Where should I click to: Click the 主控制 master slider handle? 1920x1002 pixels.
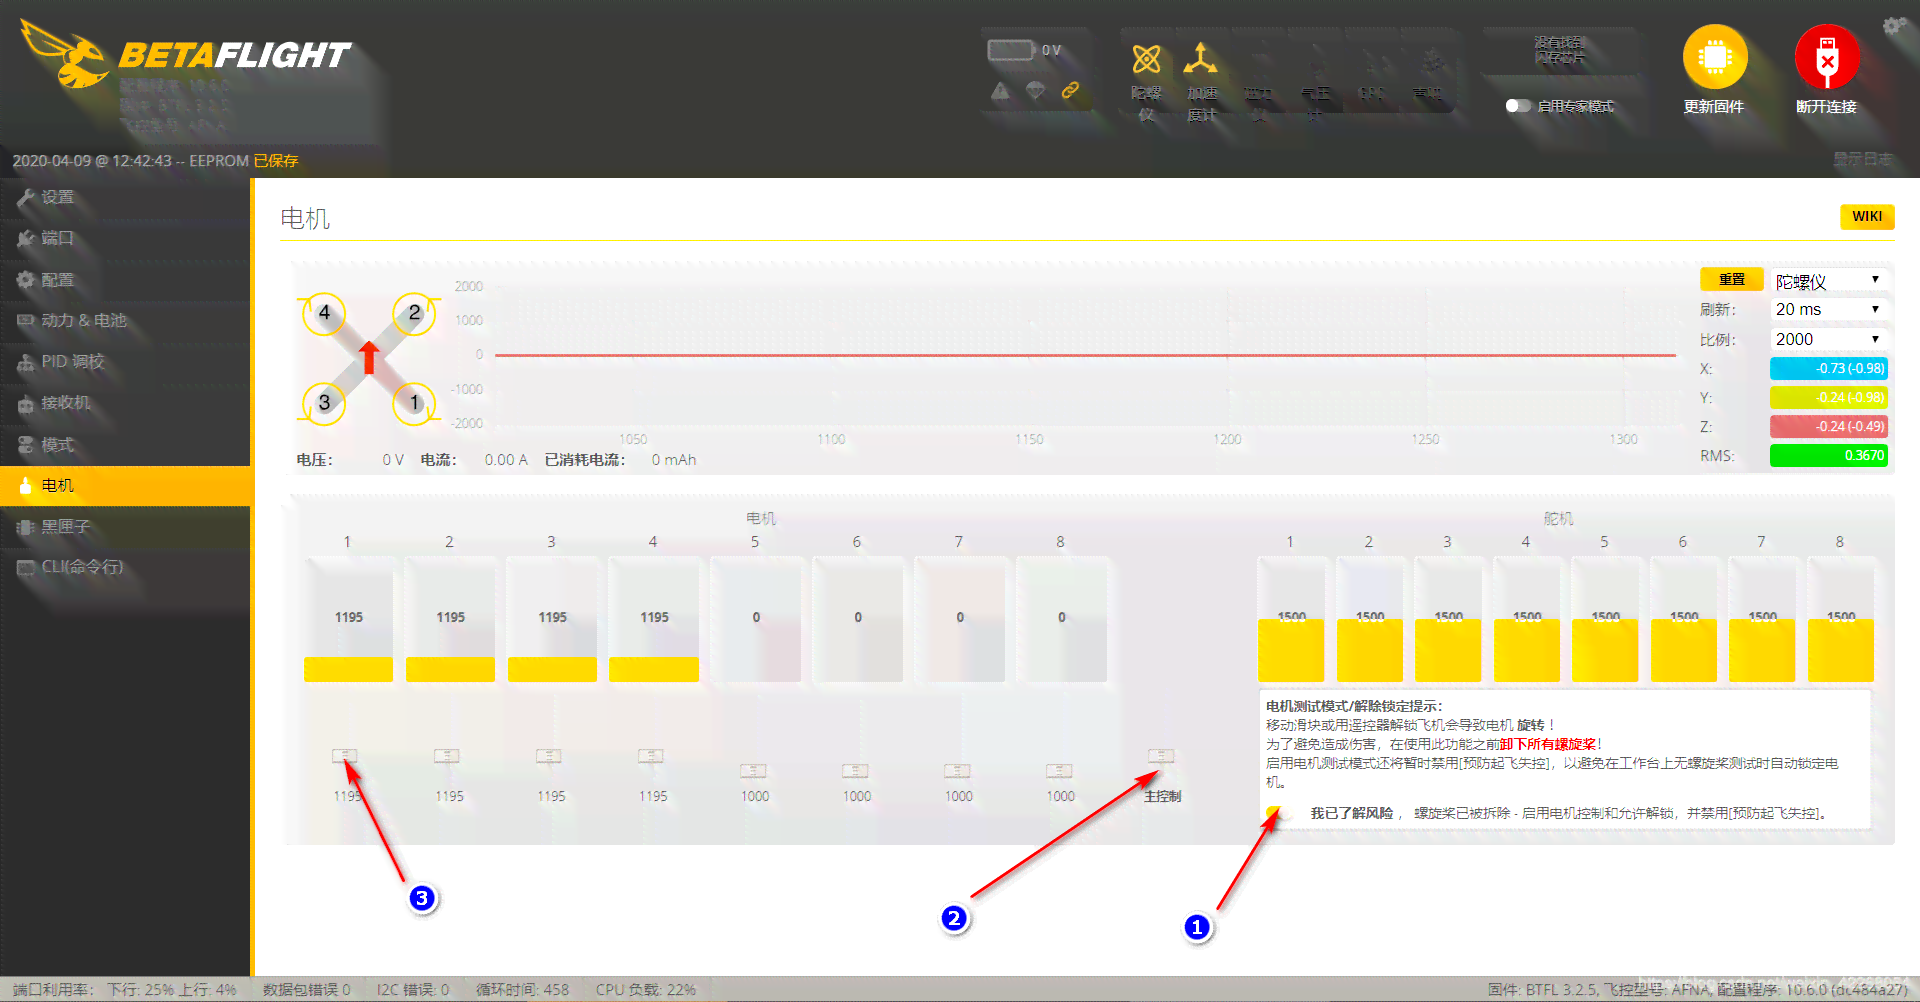click(1161, 756)
